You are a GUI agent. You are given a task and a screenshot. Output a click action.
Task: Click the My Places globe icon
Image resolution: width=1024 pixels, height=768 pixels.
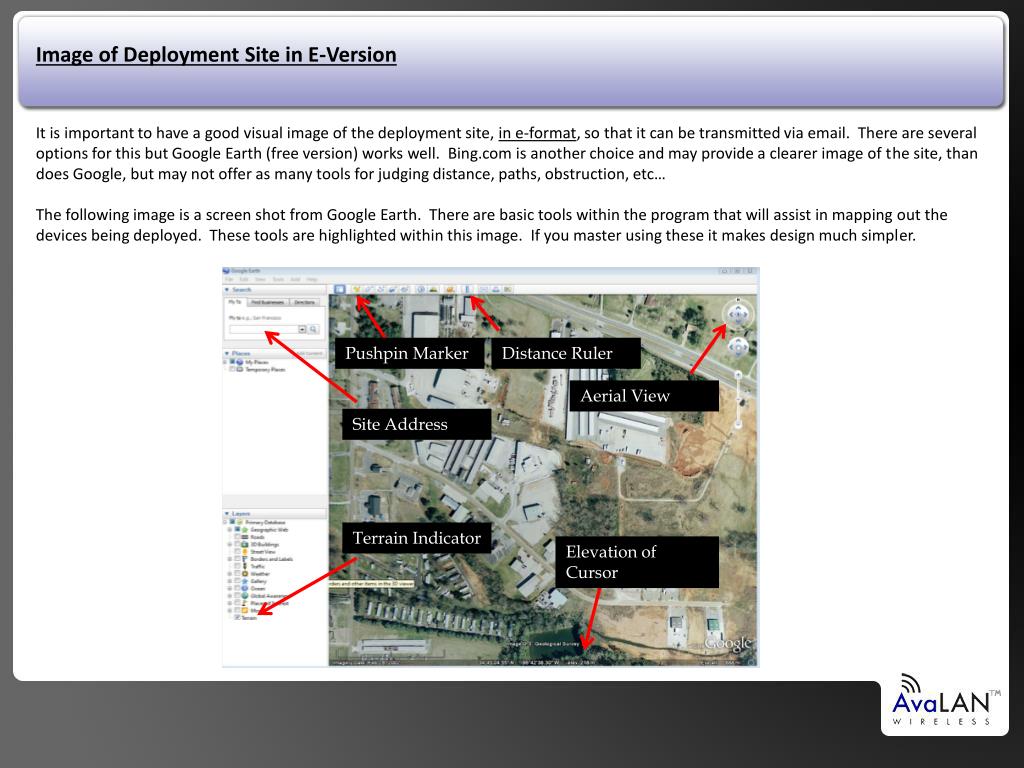pyautogui.click(x=240, y=362)
